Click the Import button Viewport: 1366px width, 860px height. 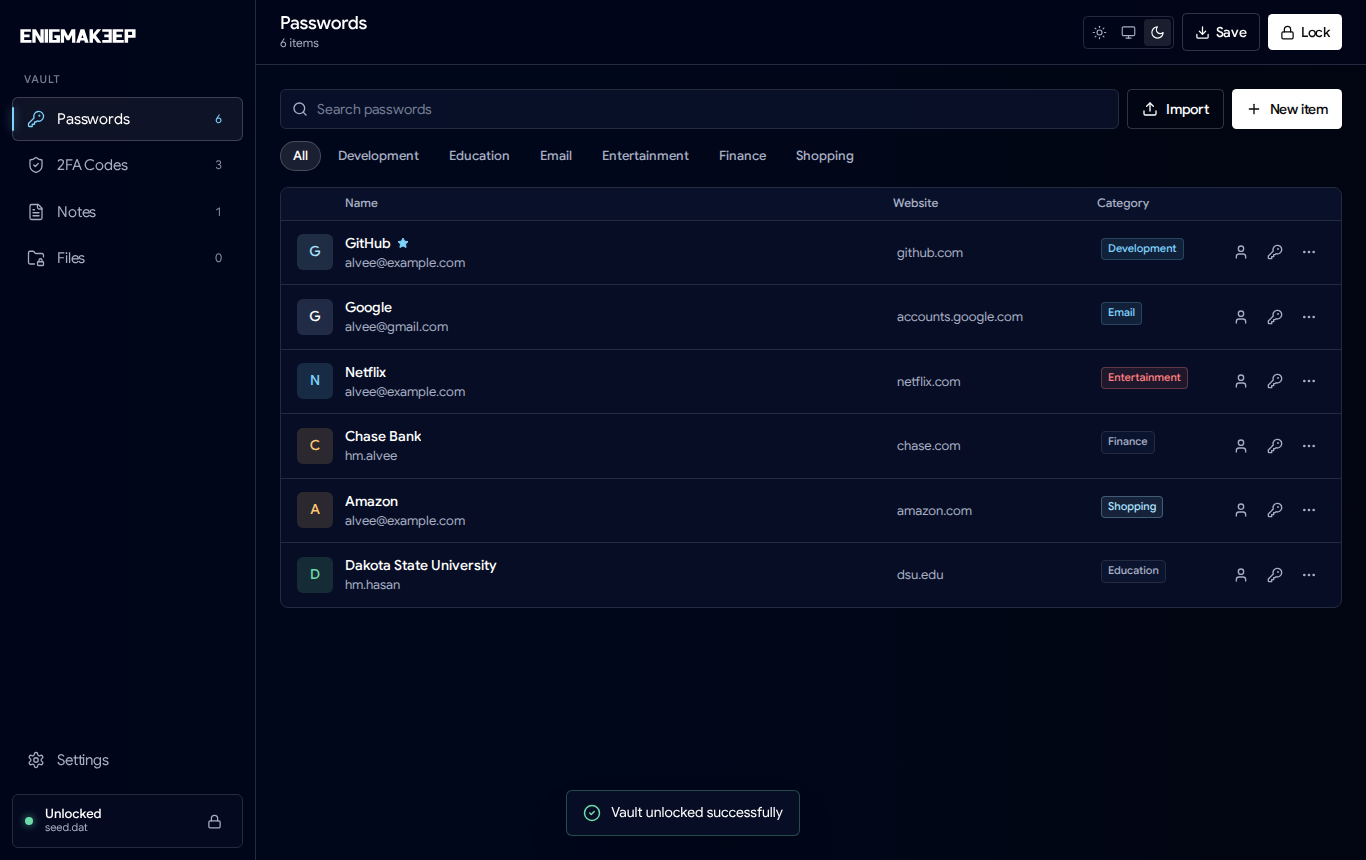click(1175, 109)
